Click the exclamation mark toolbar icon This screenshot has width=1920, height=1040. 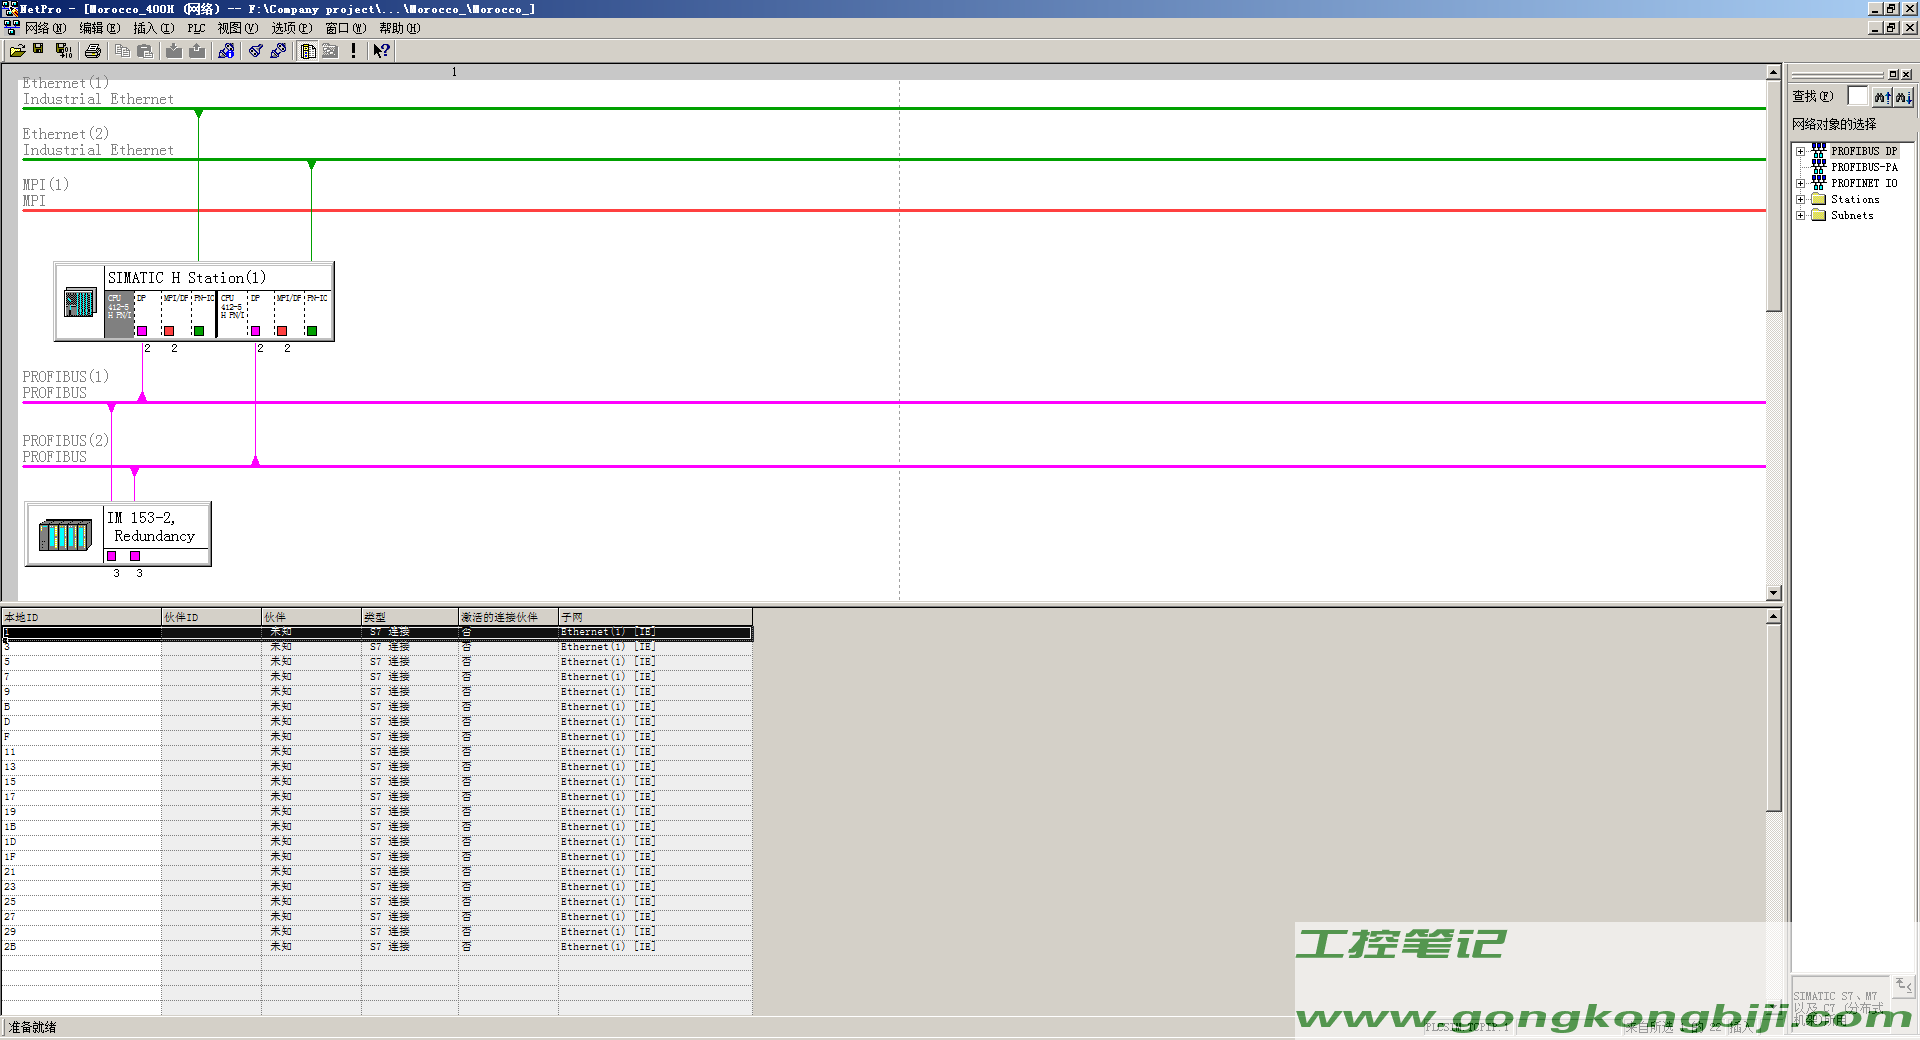[x=353, y=51]
